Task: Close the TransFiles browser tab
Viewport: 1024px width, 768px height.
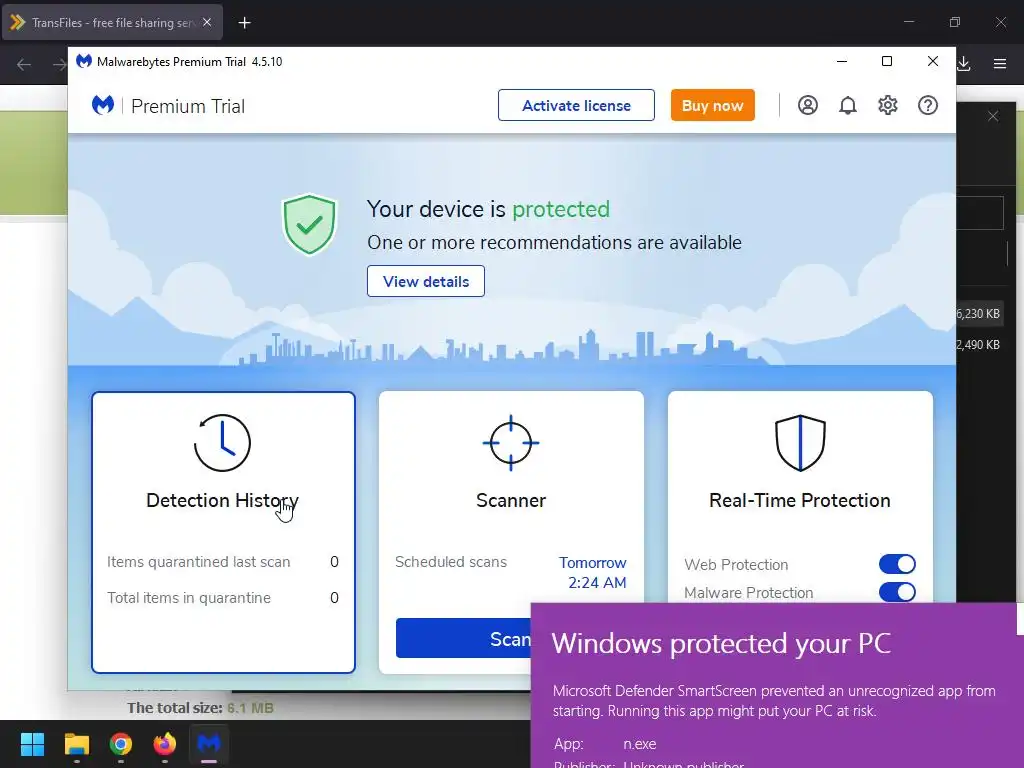Action: click(207, 22)
